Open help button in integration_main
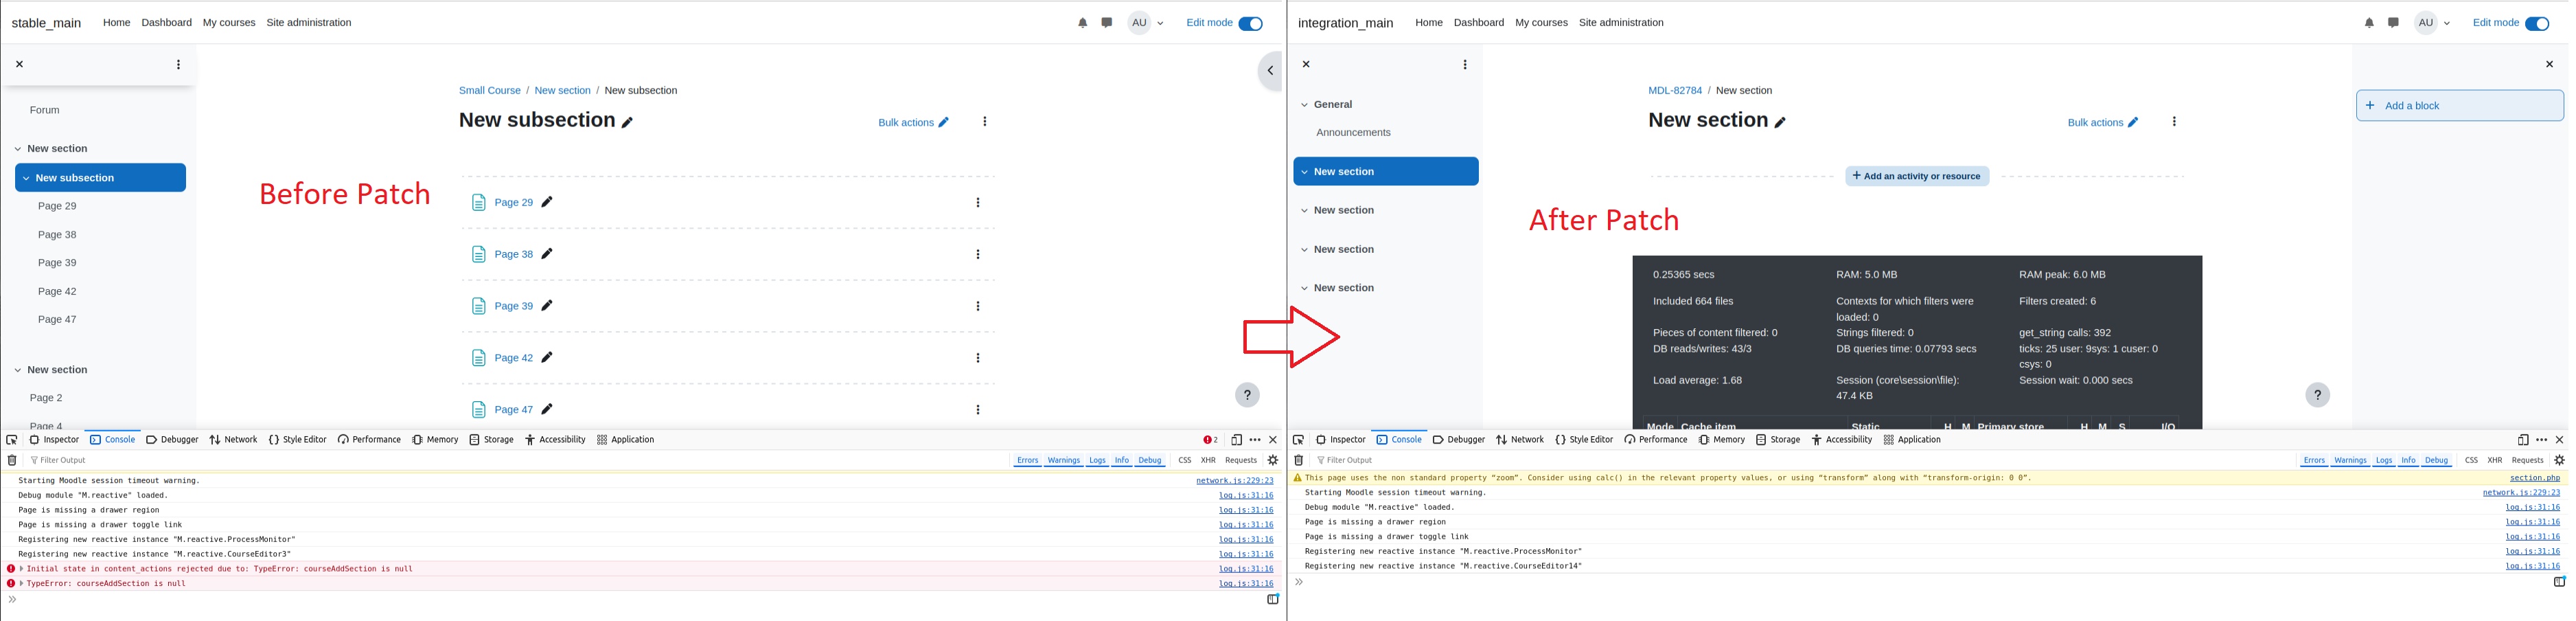 pyautogui.click(x=2317, y=395)
